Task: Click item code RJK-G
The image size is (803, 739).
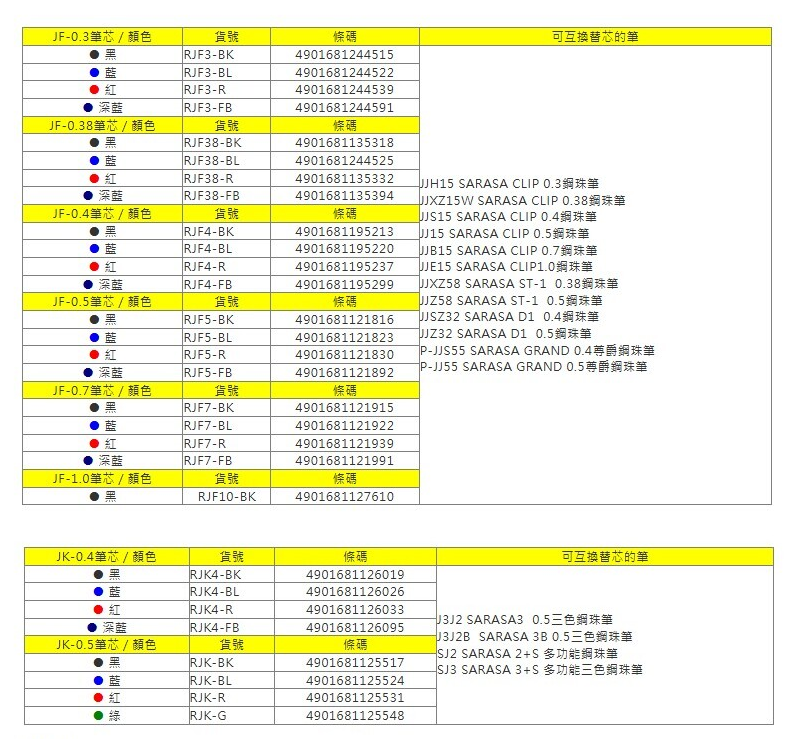Action: coord(208,716)
